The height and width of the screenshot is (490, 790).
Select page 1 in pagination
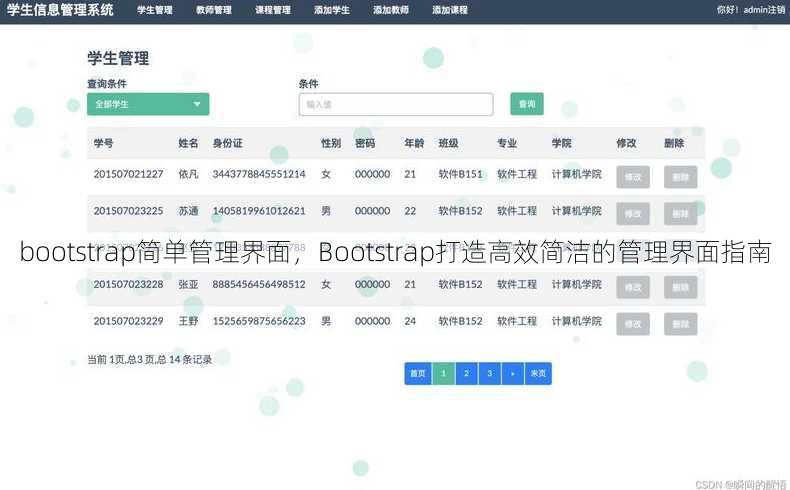point(443,374)
